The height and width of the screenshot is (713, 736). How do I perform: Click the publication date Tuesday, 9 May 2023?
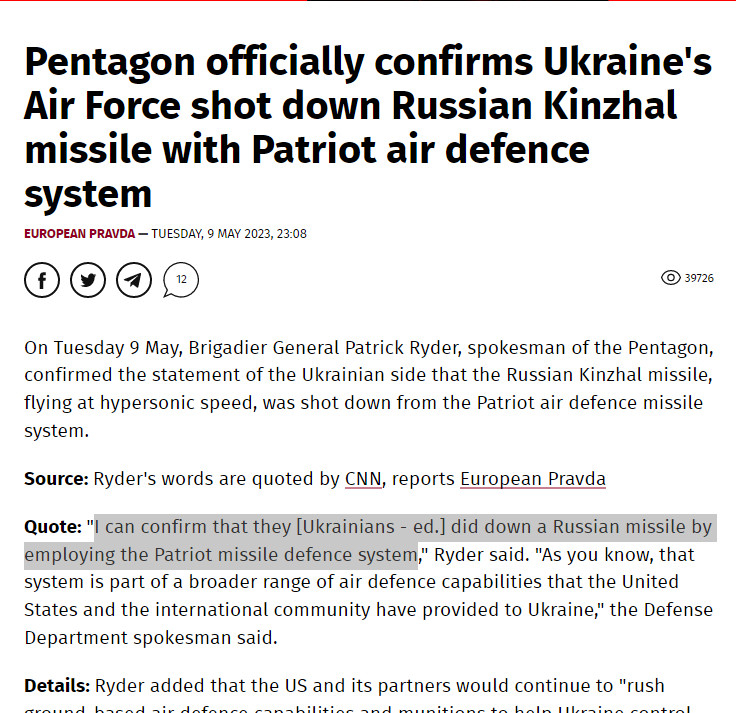pyautogui.click(x=212, y=234)
